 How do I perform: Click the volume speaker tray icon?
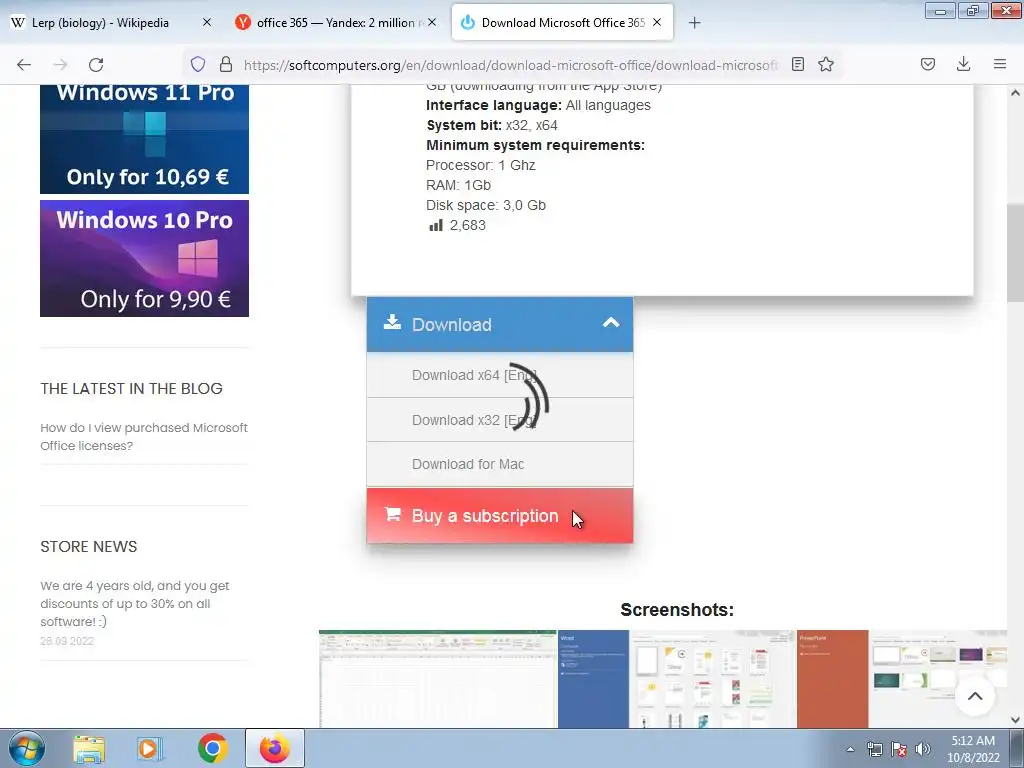(923, 749)
